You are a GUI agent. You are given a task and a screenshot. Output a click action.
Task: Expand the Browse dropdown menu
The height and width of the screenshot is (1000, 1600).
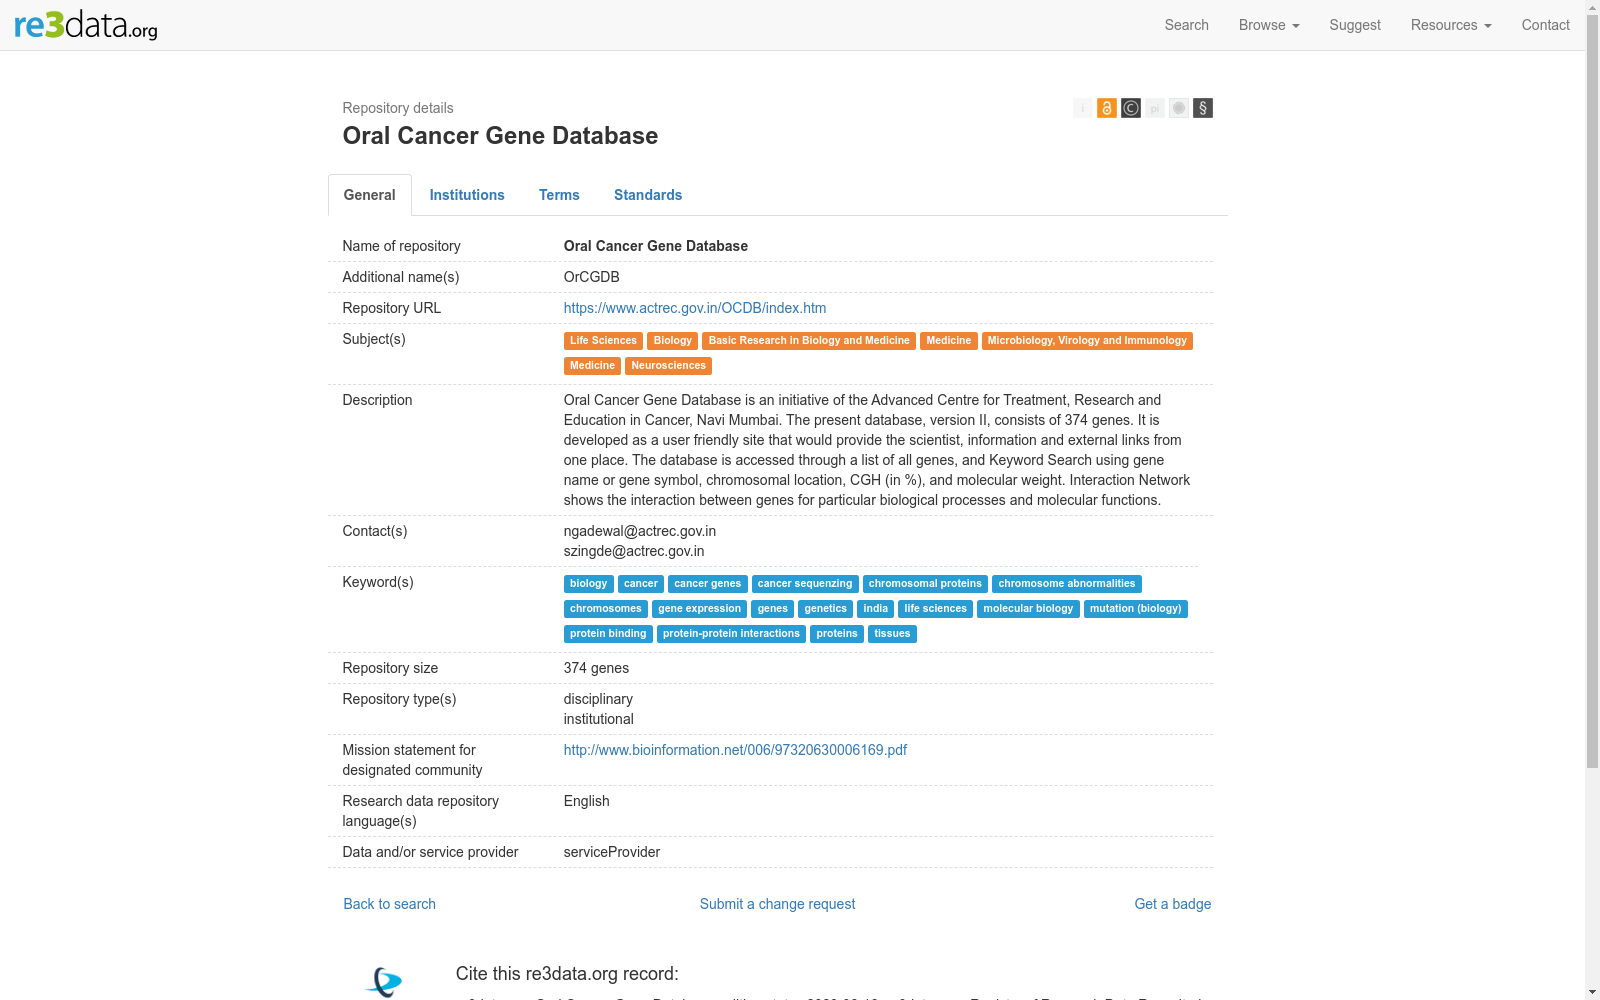coord(1269,25)
